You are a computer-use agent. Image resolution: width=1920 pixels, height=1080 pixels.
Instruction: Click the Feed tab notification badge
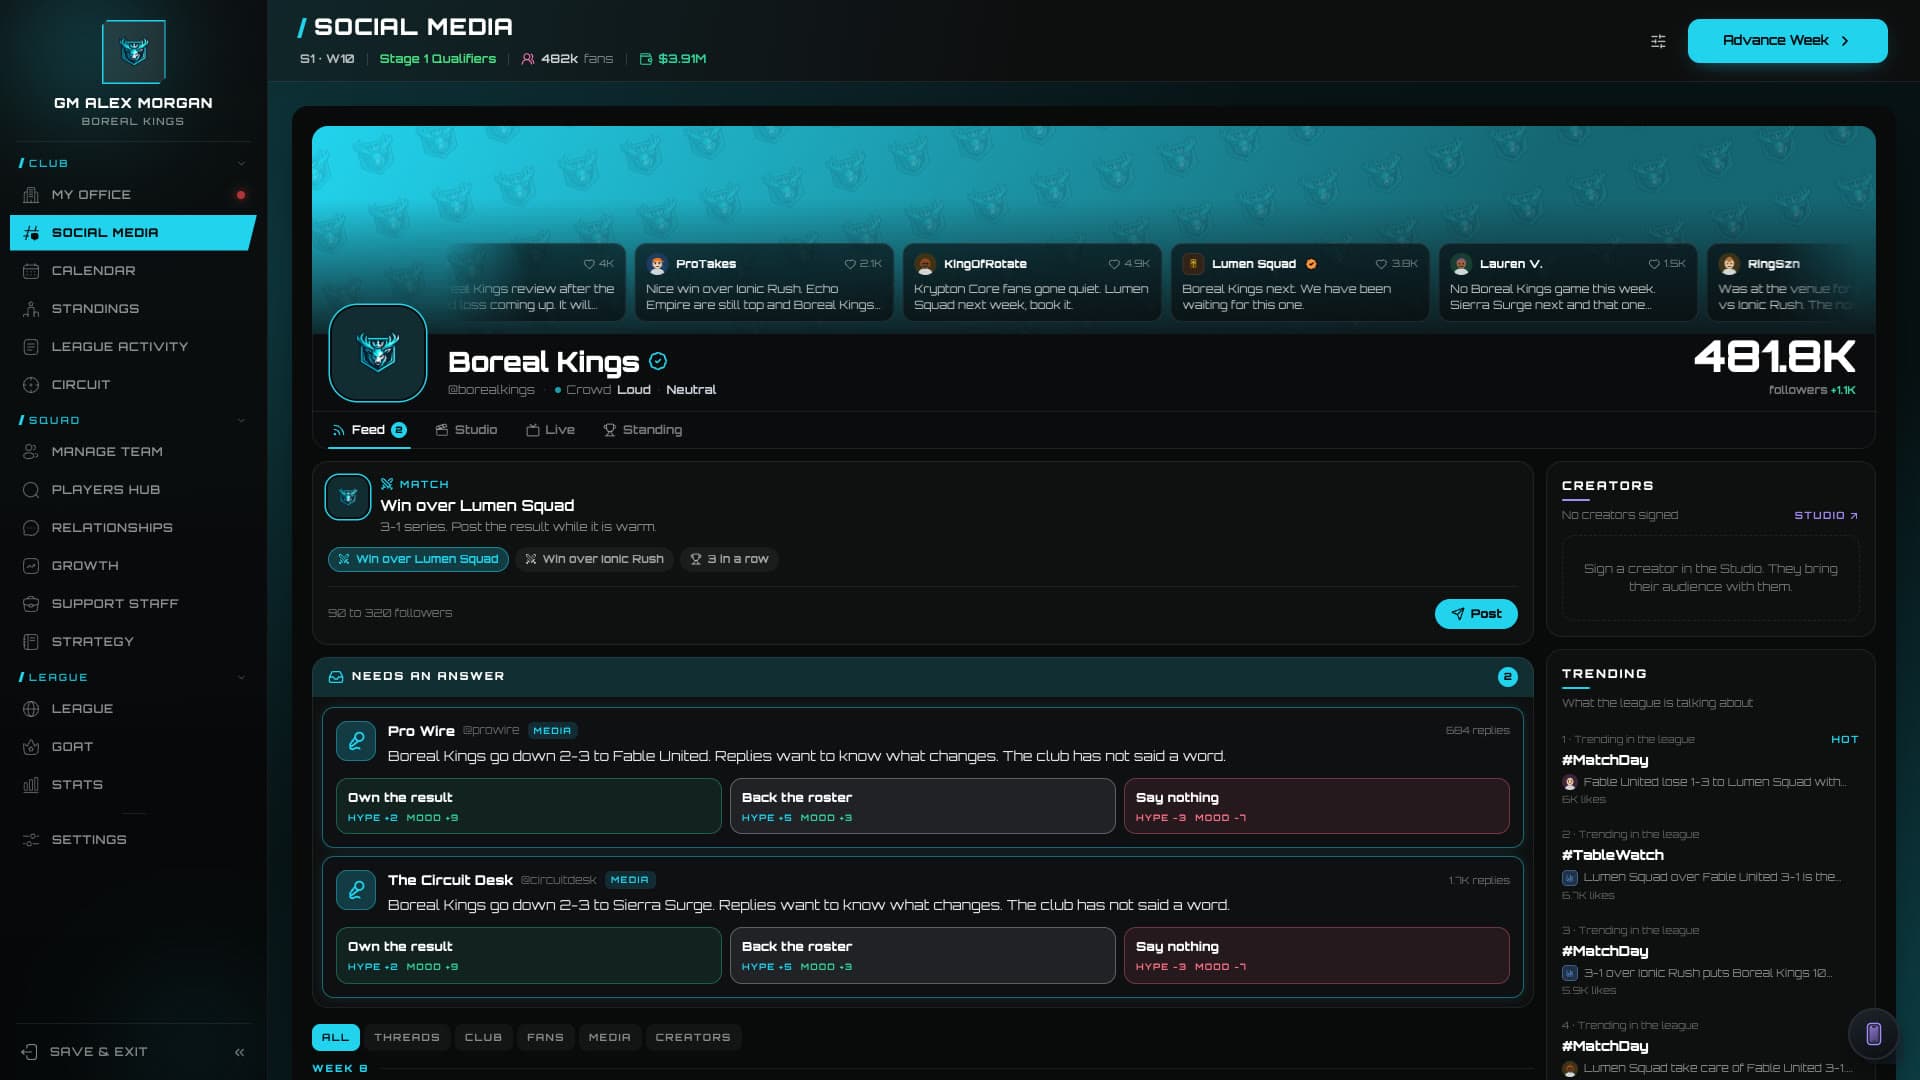(x=399, y=430)
